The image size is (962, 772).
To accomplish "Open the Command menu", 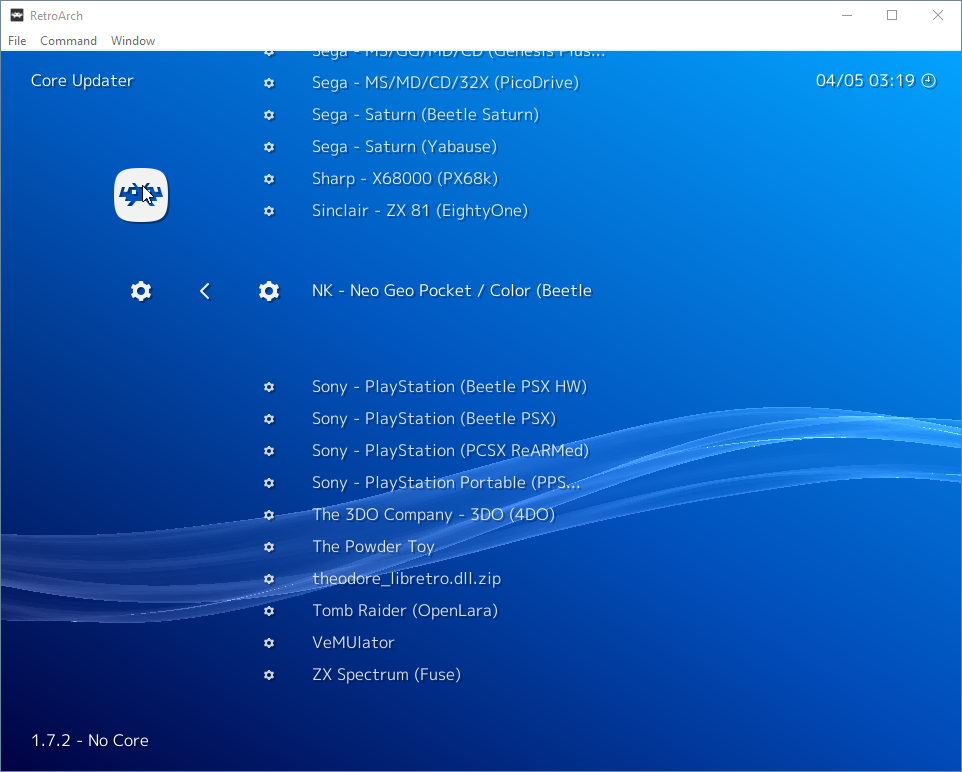I will [68, 41].
